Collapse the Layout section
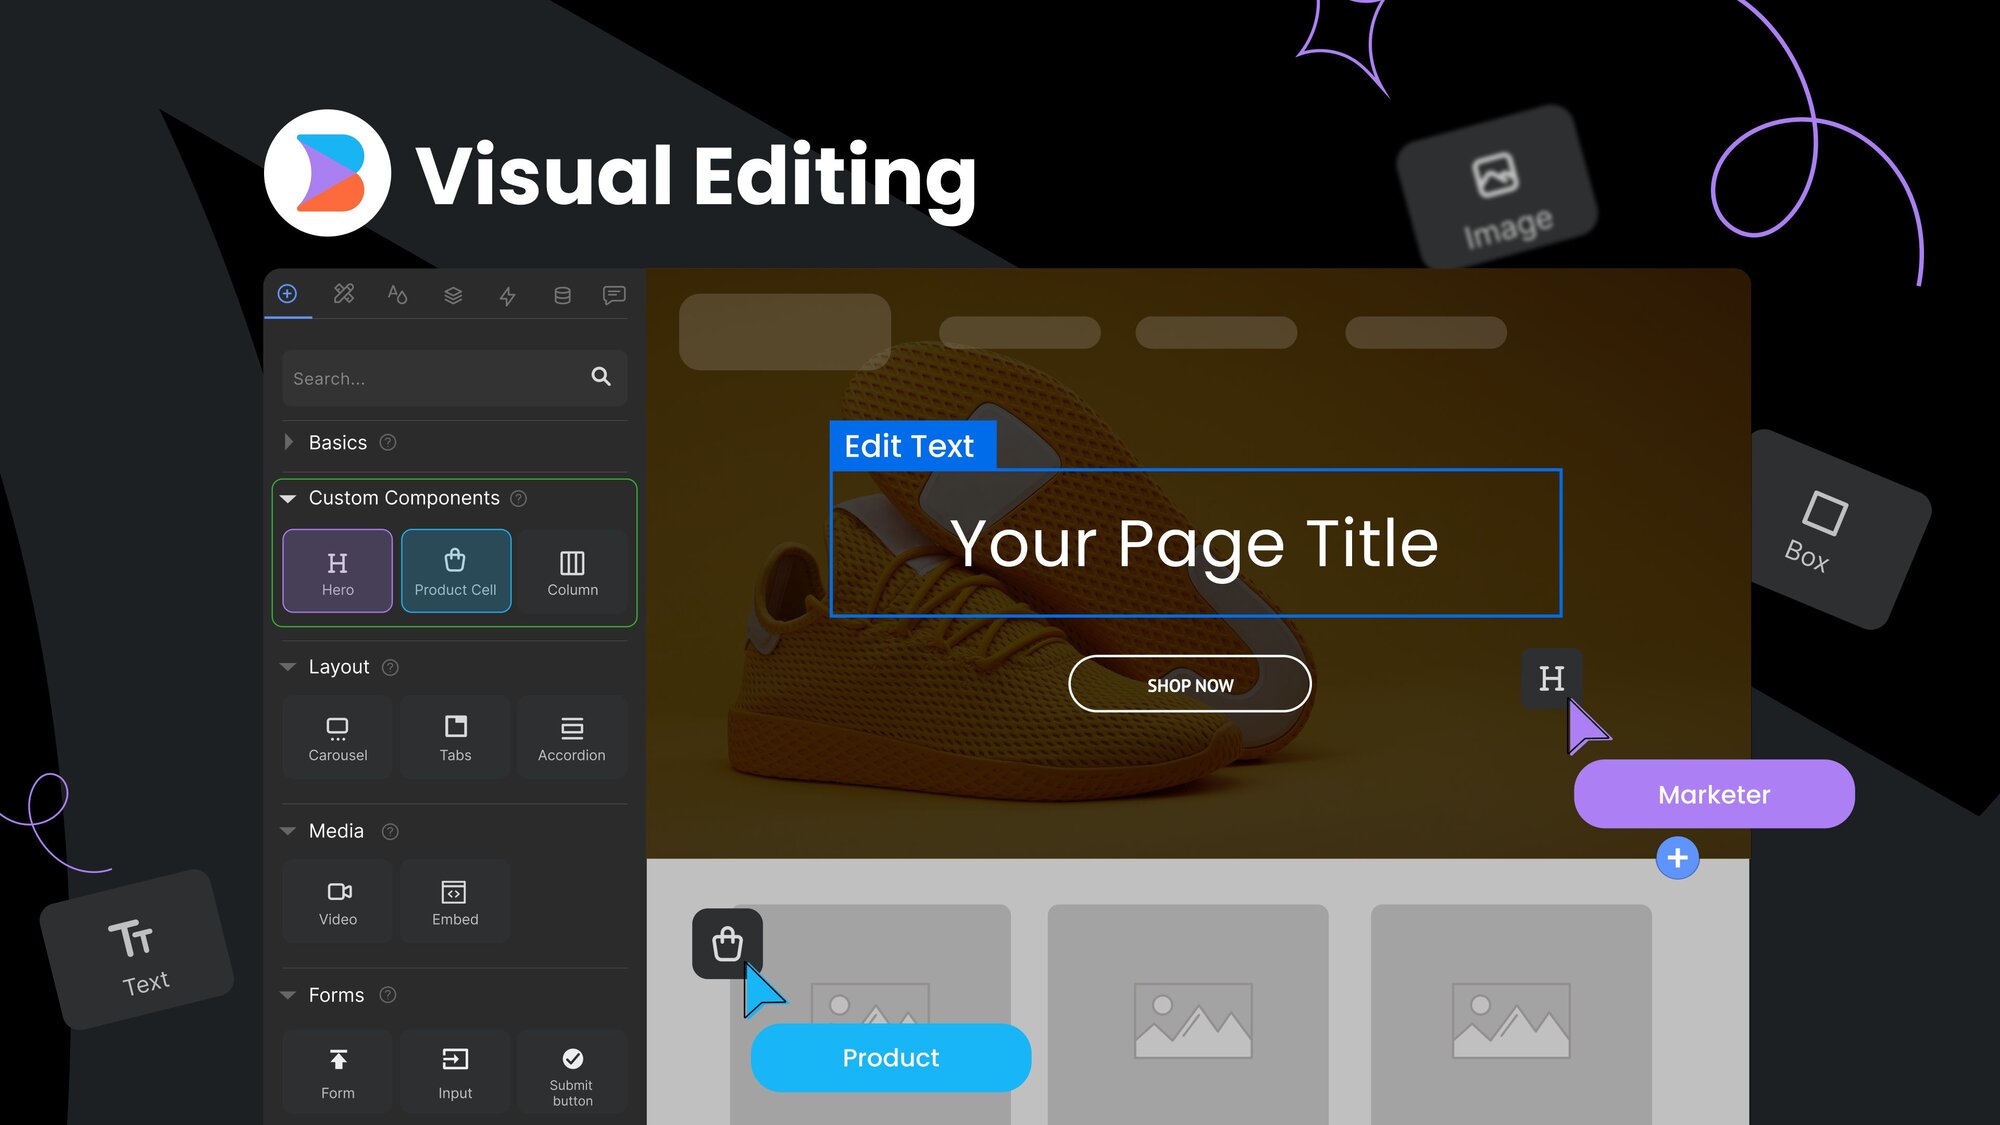The width and height of the screenshot is (2000, 1125). coord(289,667)
